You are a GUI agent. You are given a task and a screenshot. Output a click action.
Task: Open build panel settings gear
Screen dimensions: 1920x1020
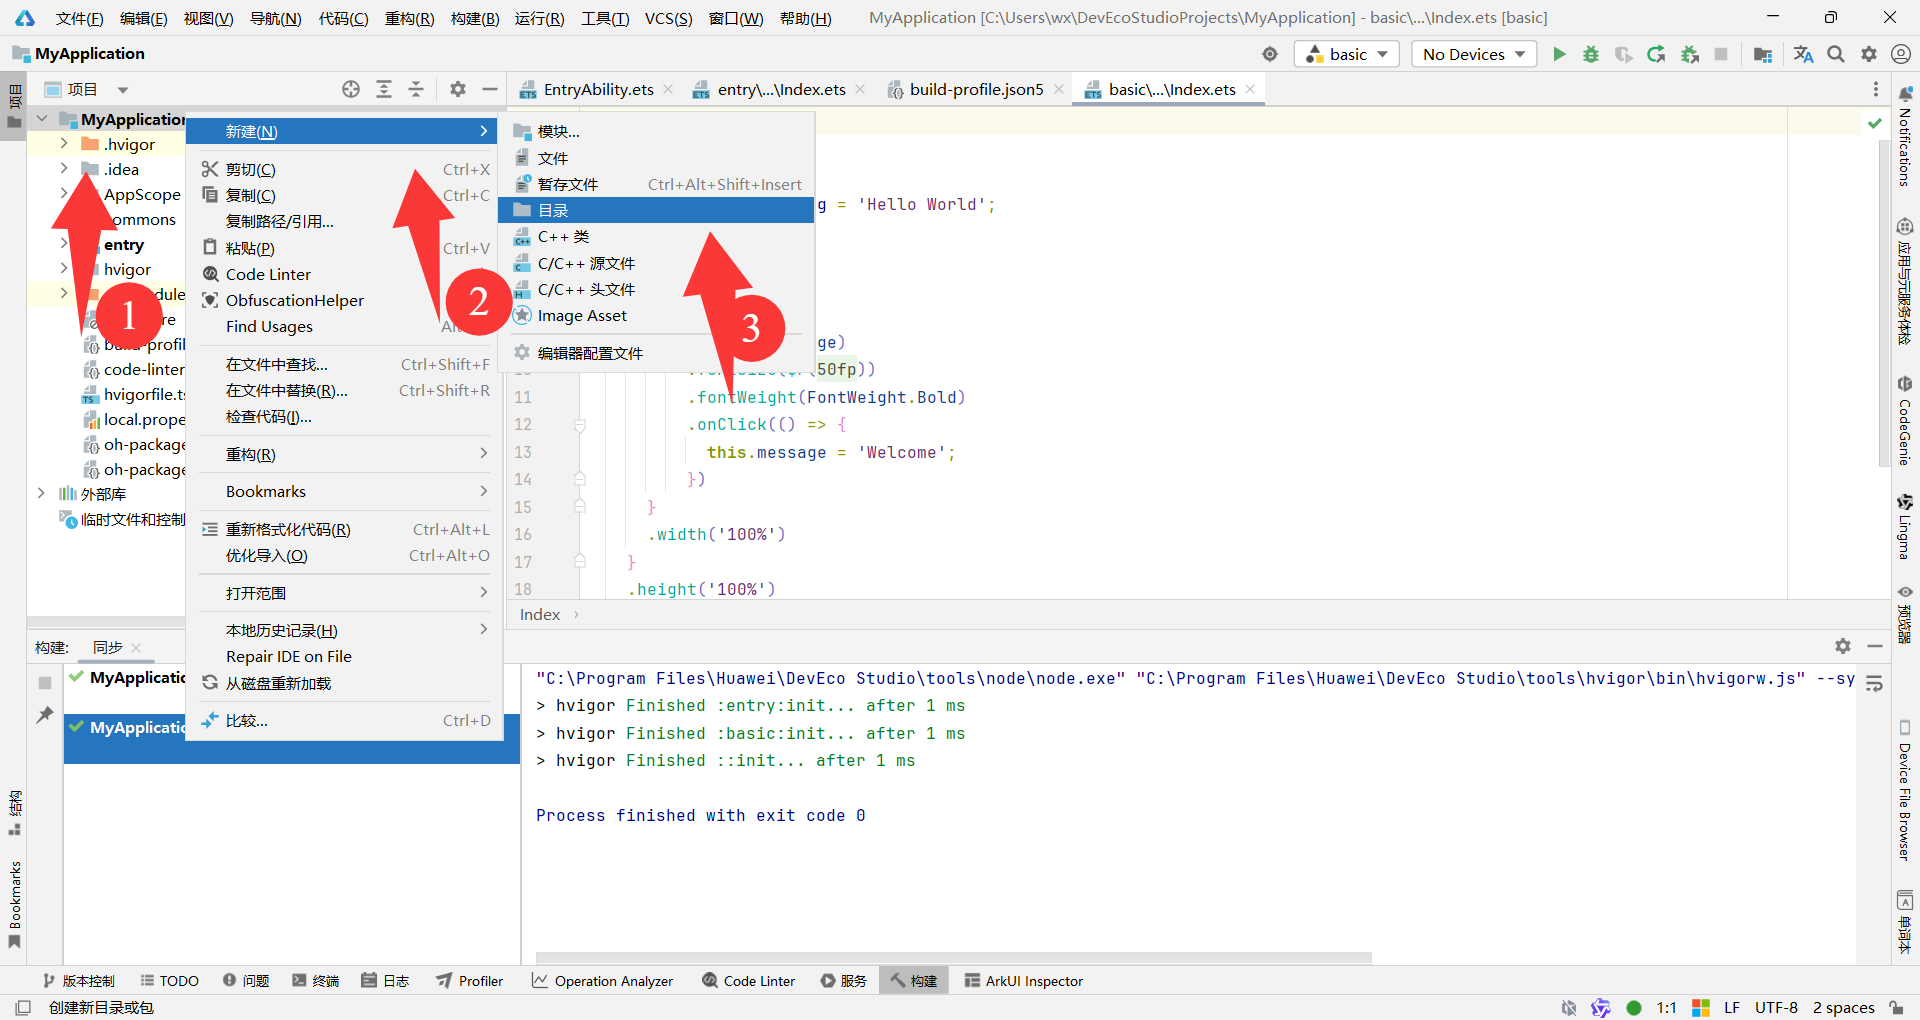pos(1843,646)
